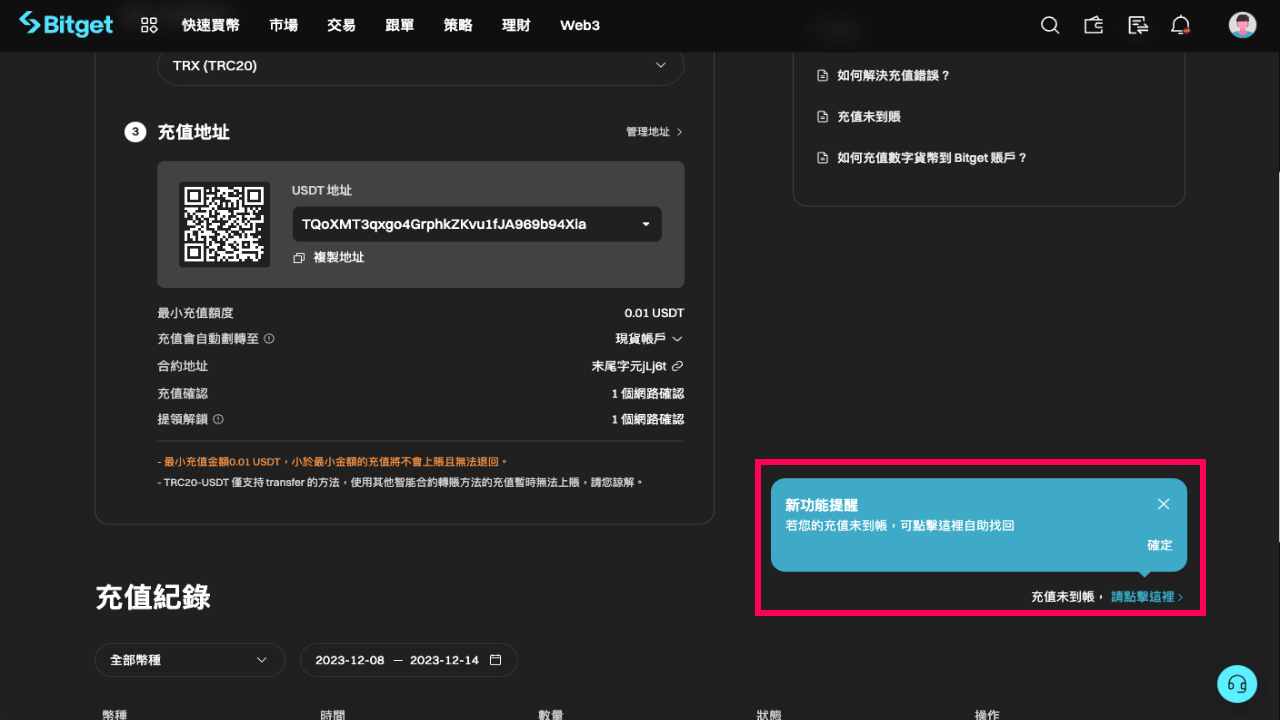Click the notification bell icon
Screen dimensions: 1280x720
(x=1180, y=25)
